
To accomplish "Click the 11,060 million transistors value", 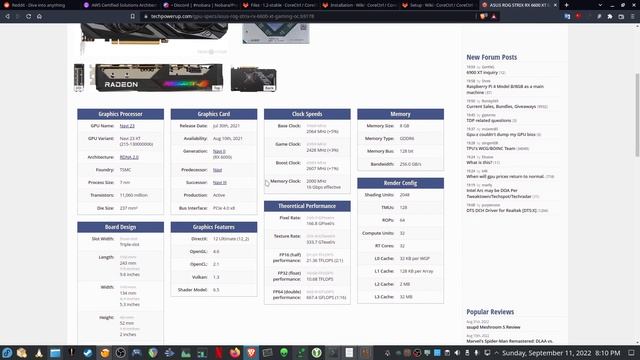I will point(133,195).
